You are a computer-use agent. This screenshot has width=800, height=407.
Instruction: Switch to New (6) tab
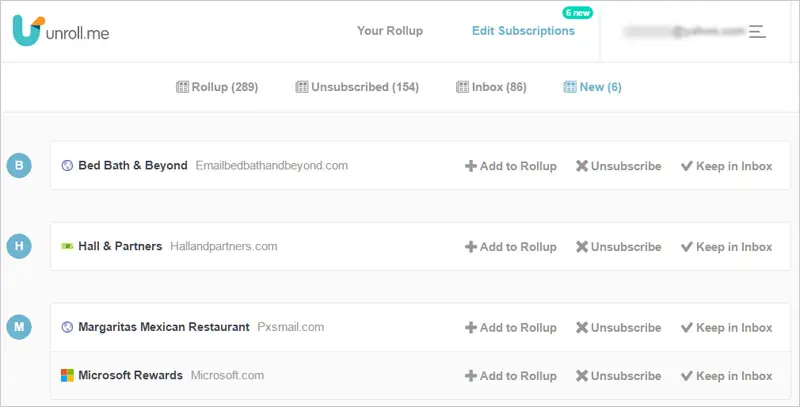[592, 87]
